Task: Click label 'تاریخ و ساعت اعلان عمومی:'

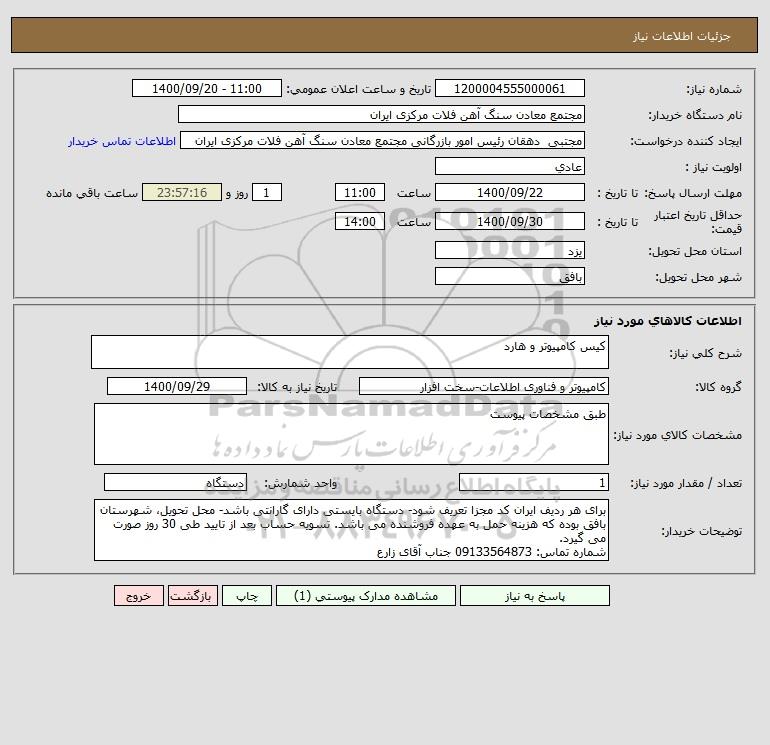Action: 359,89
